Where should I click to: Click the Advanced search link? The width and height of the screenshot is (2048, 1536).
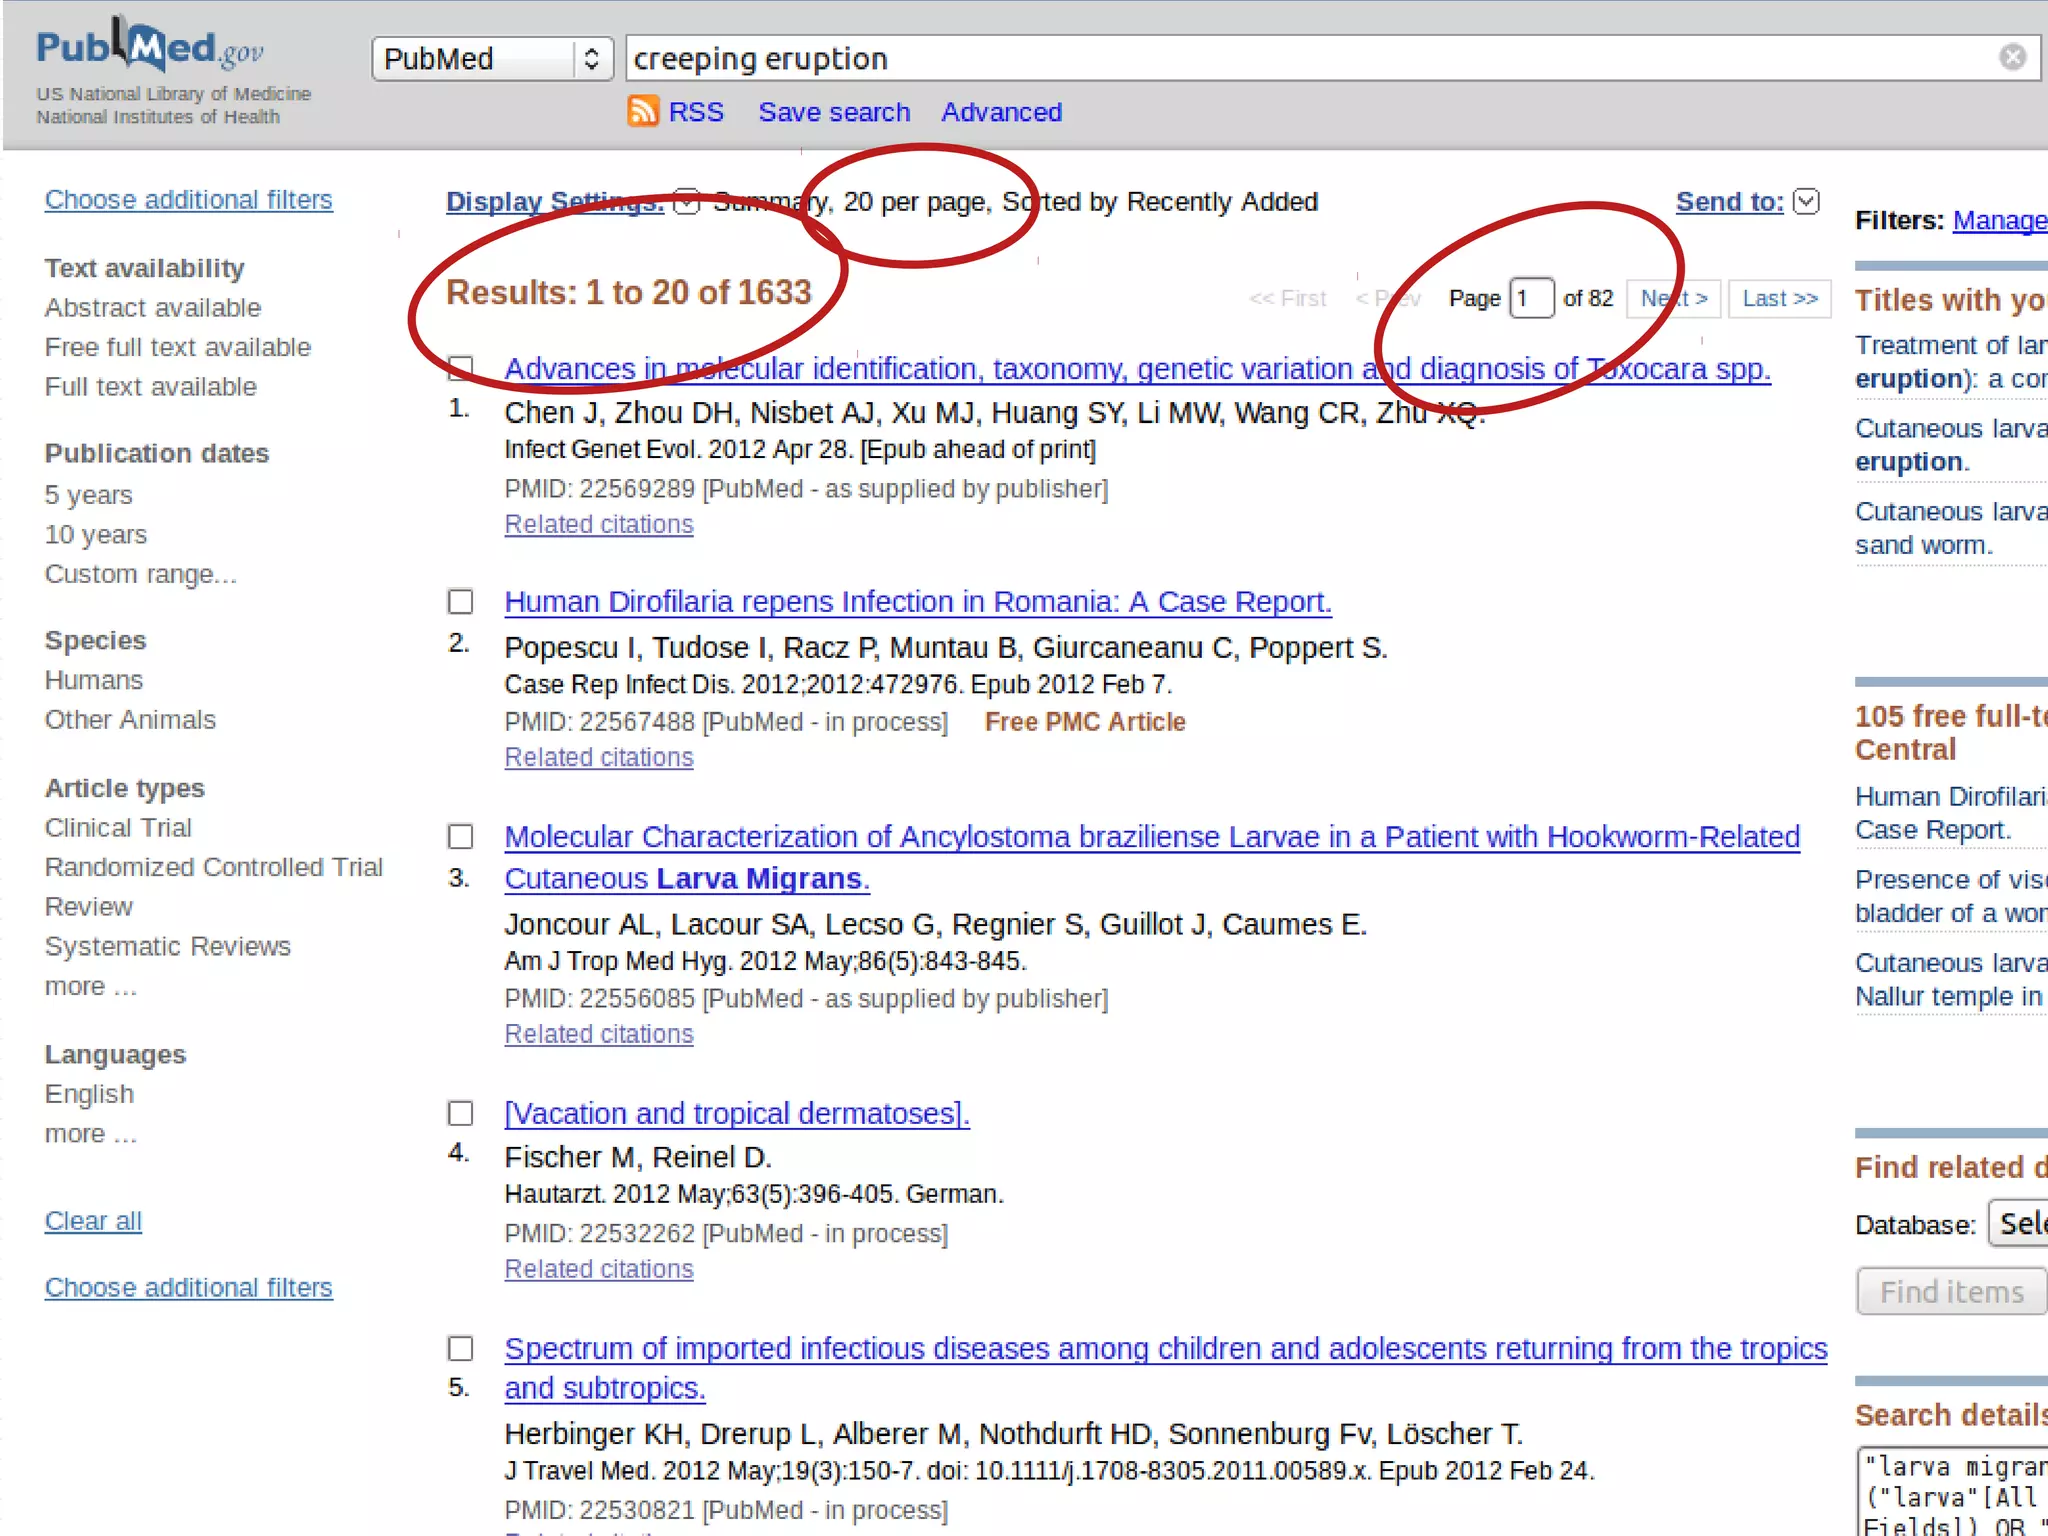click(1001, 112)
